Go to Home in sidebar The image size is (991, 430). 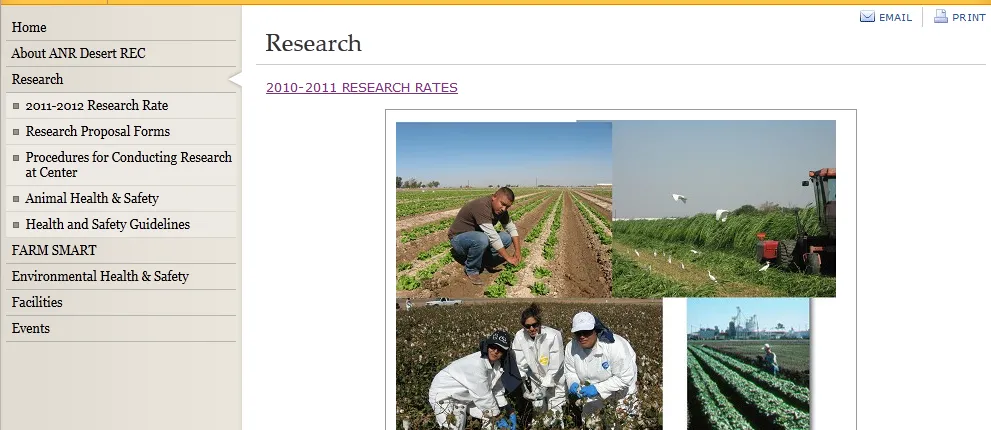29,27
